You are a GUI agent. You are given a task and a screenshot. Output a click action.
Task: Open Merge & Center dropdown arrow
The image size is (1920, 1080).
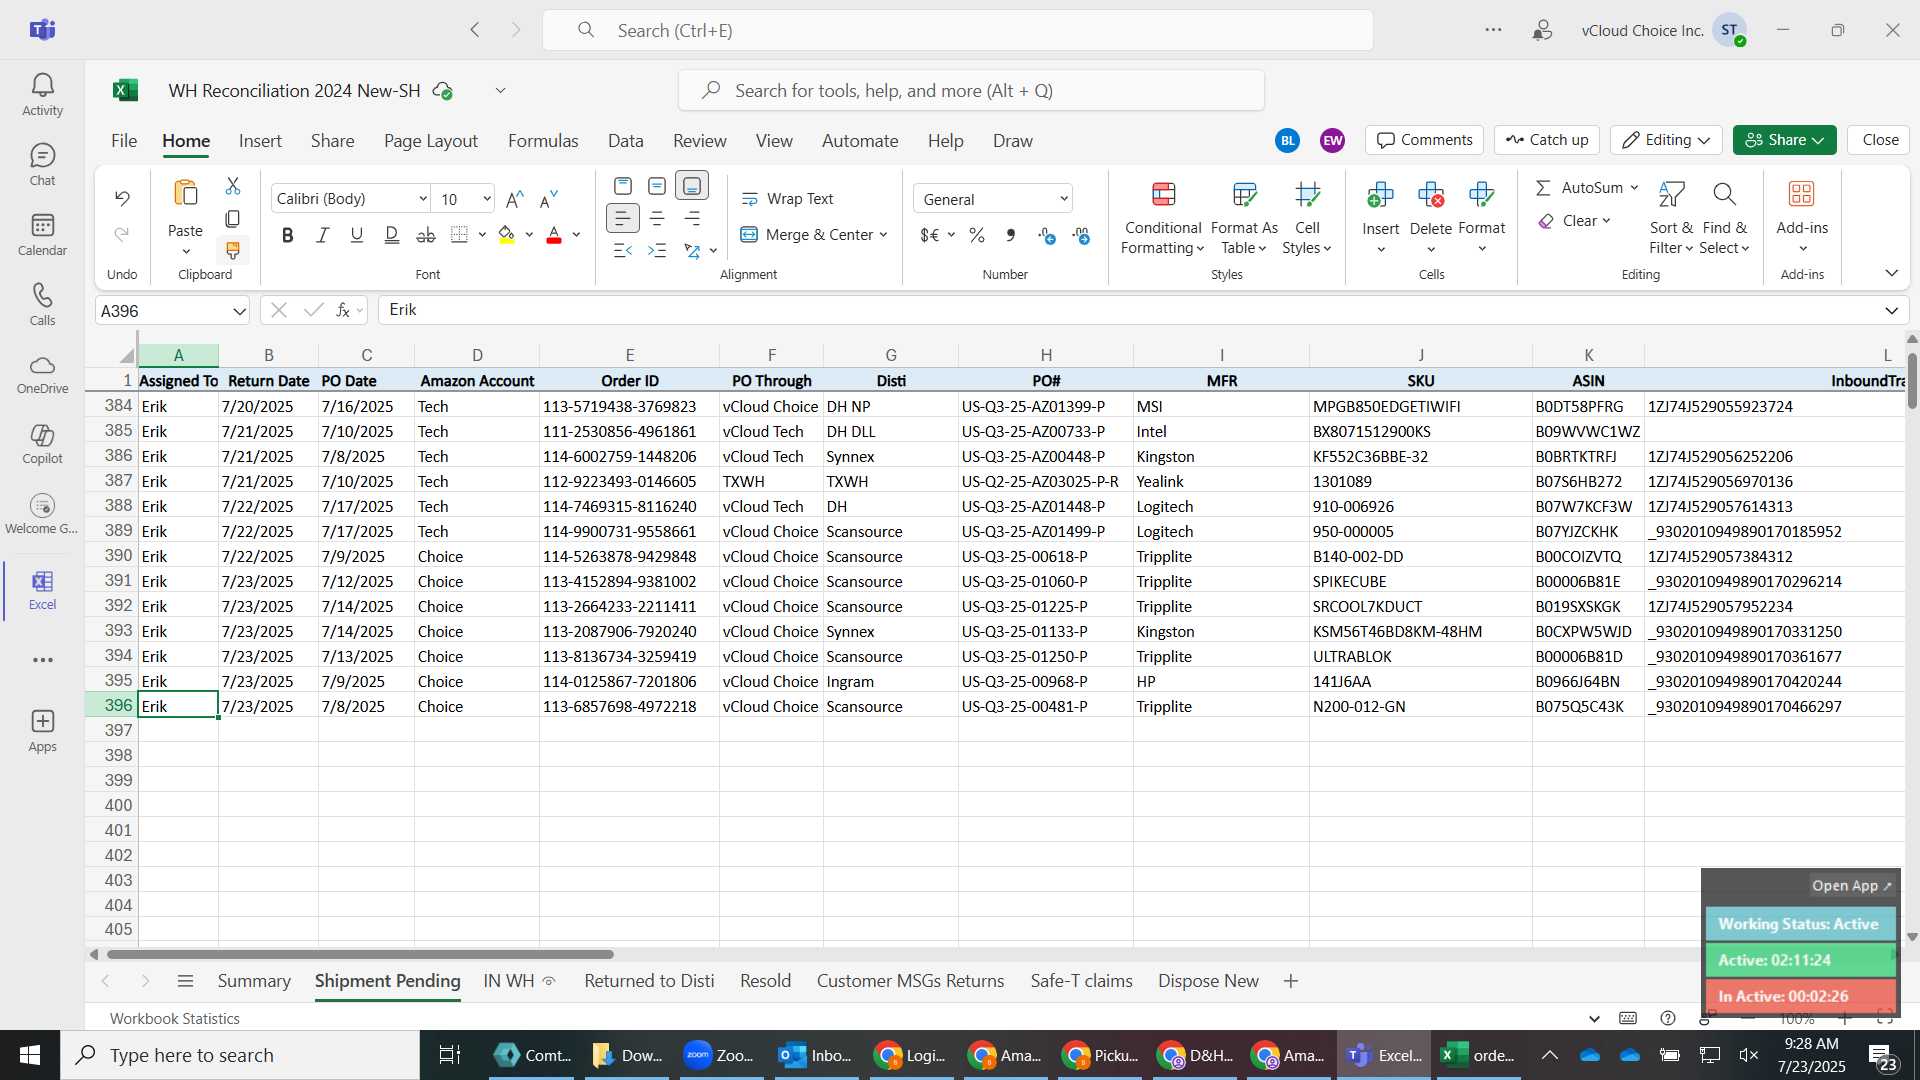pos(884,235)
